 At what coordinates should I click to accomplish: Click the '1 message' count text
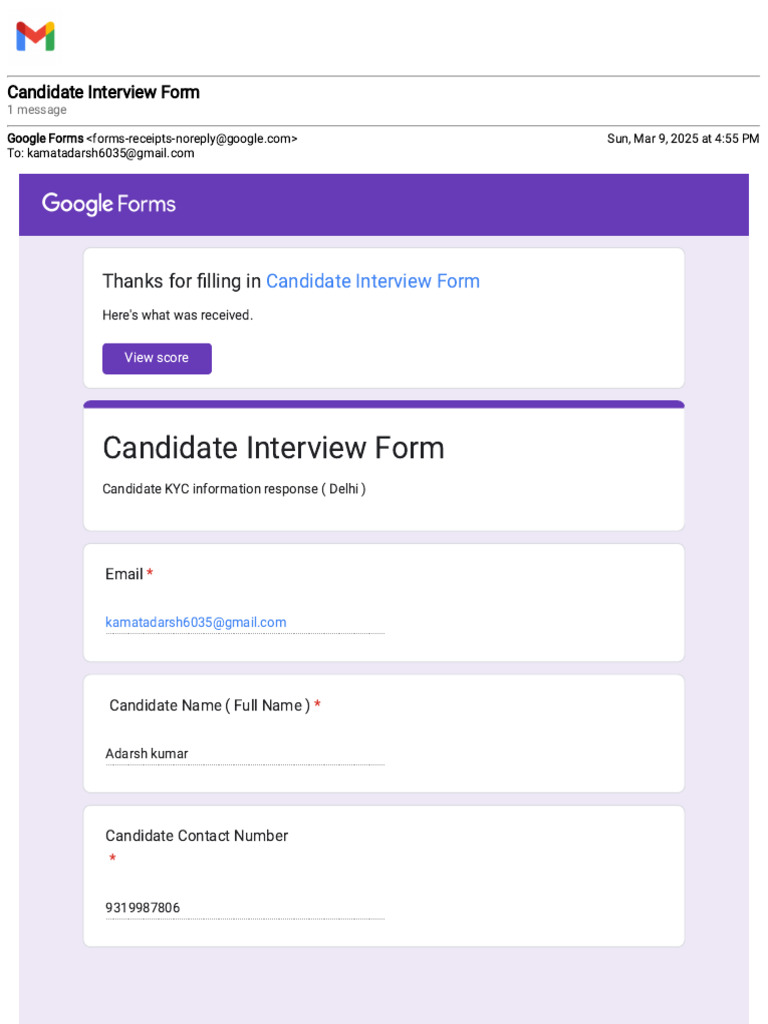(x=37, y=110)
